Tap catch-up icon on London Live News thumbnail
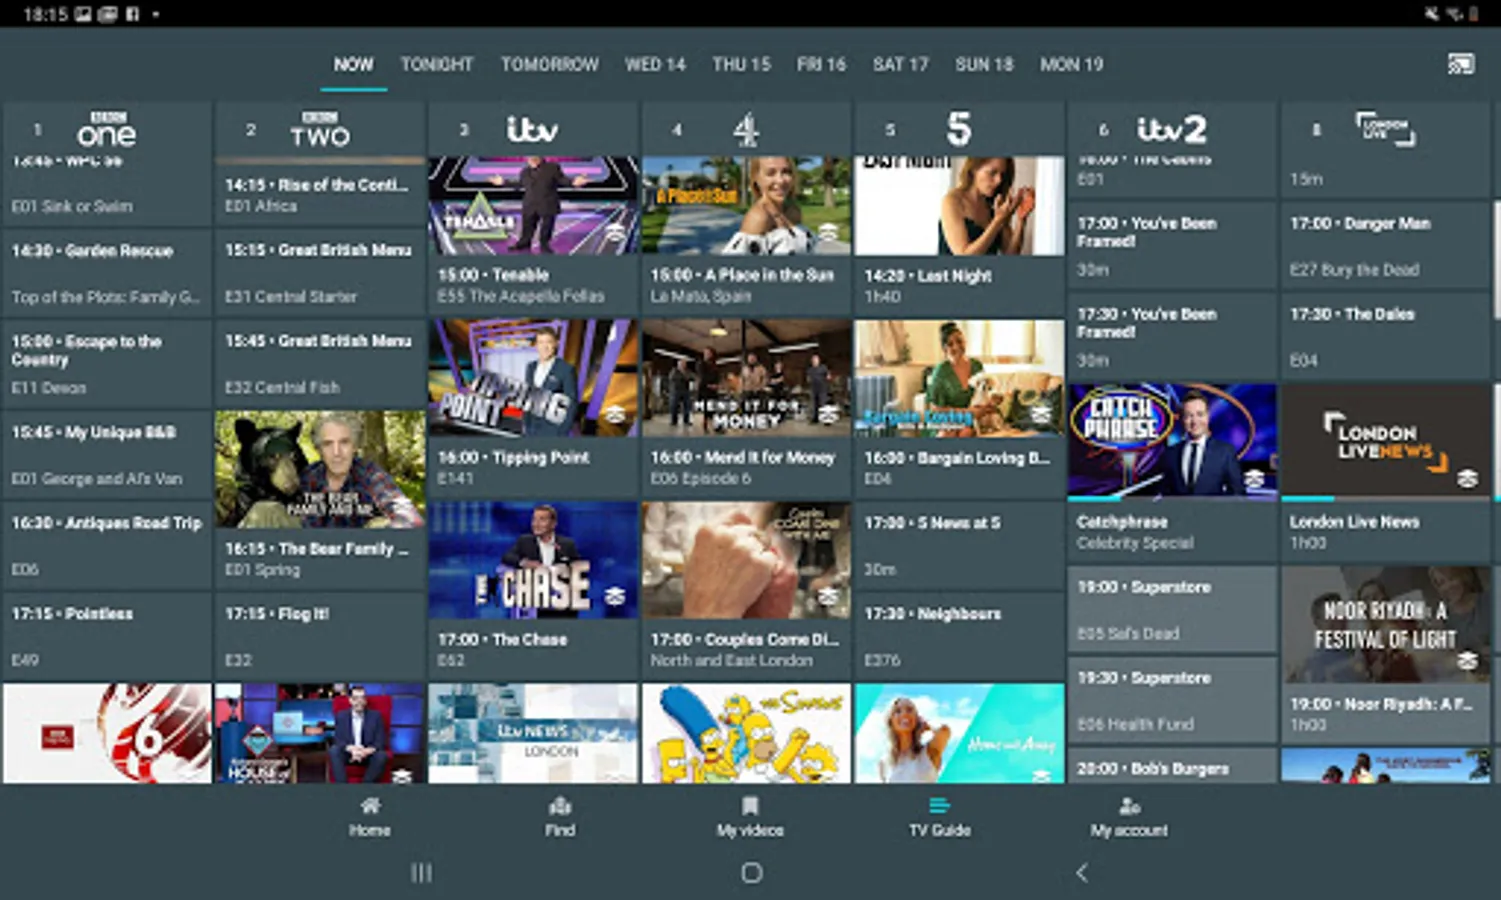Image resolution: width=1501 pixels, height=900 pixels. tap(1467, 479)
